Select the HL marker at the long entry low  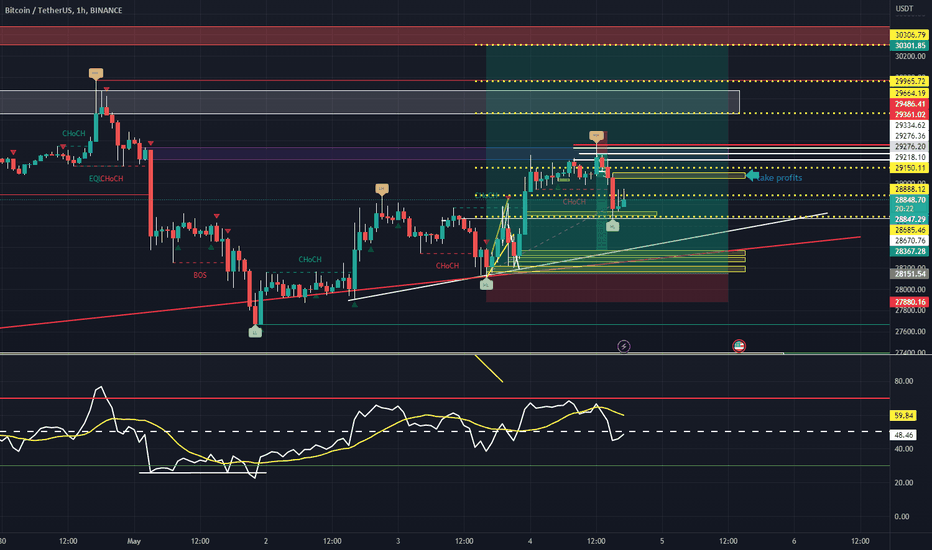pyautogui.click(x=486, y=284)
